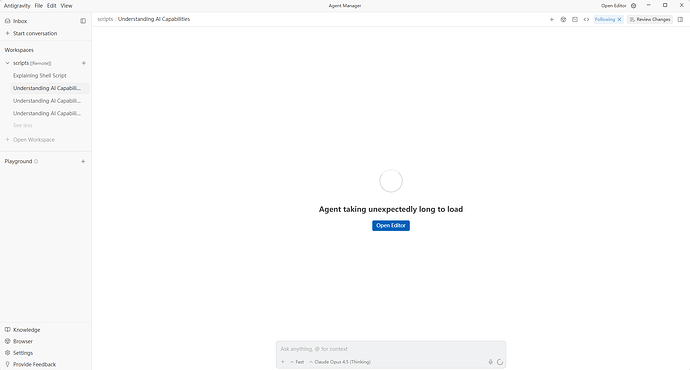The image size is (690, 370).
Task: Toggle the right side panel icon
Action: 680,19
